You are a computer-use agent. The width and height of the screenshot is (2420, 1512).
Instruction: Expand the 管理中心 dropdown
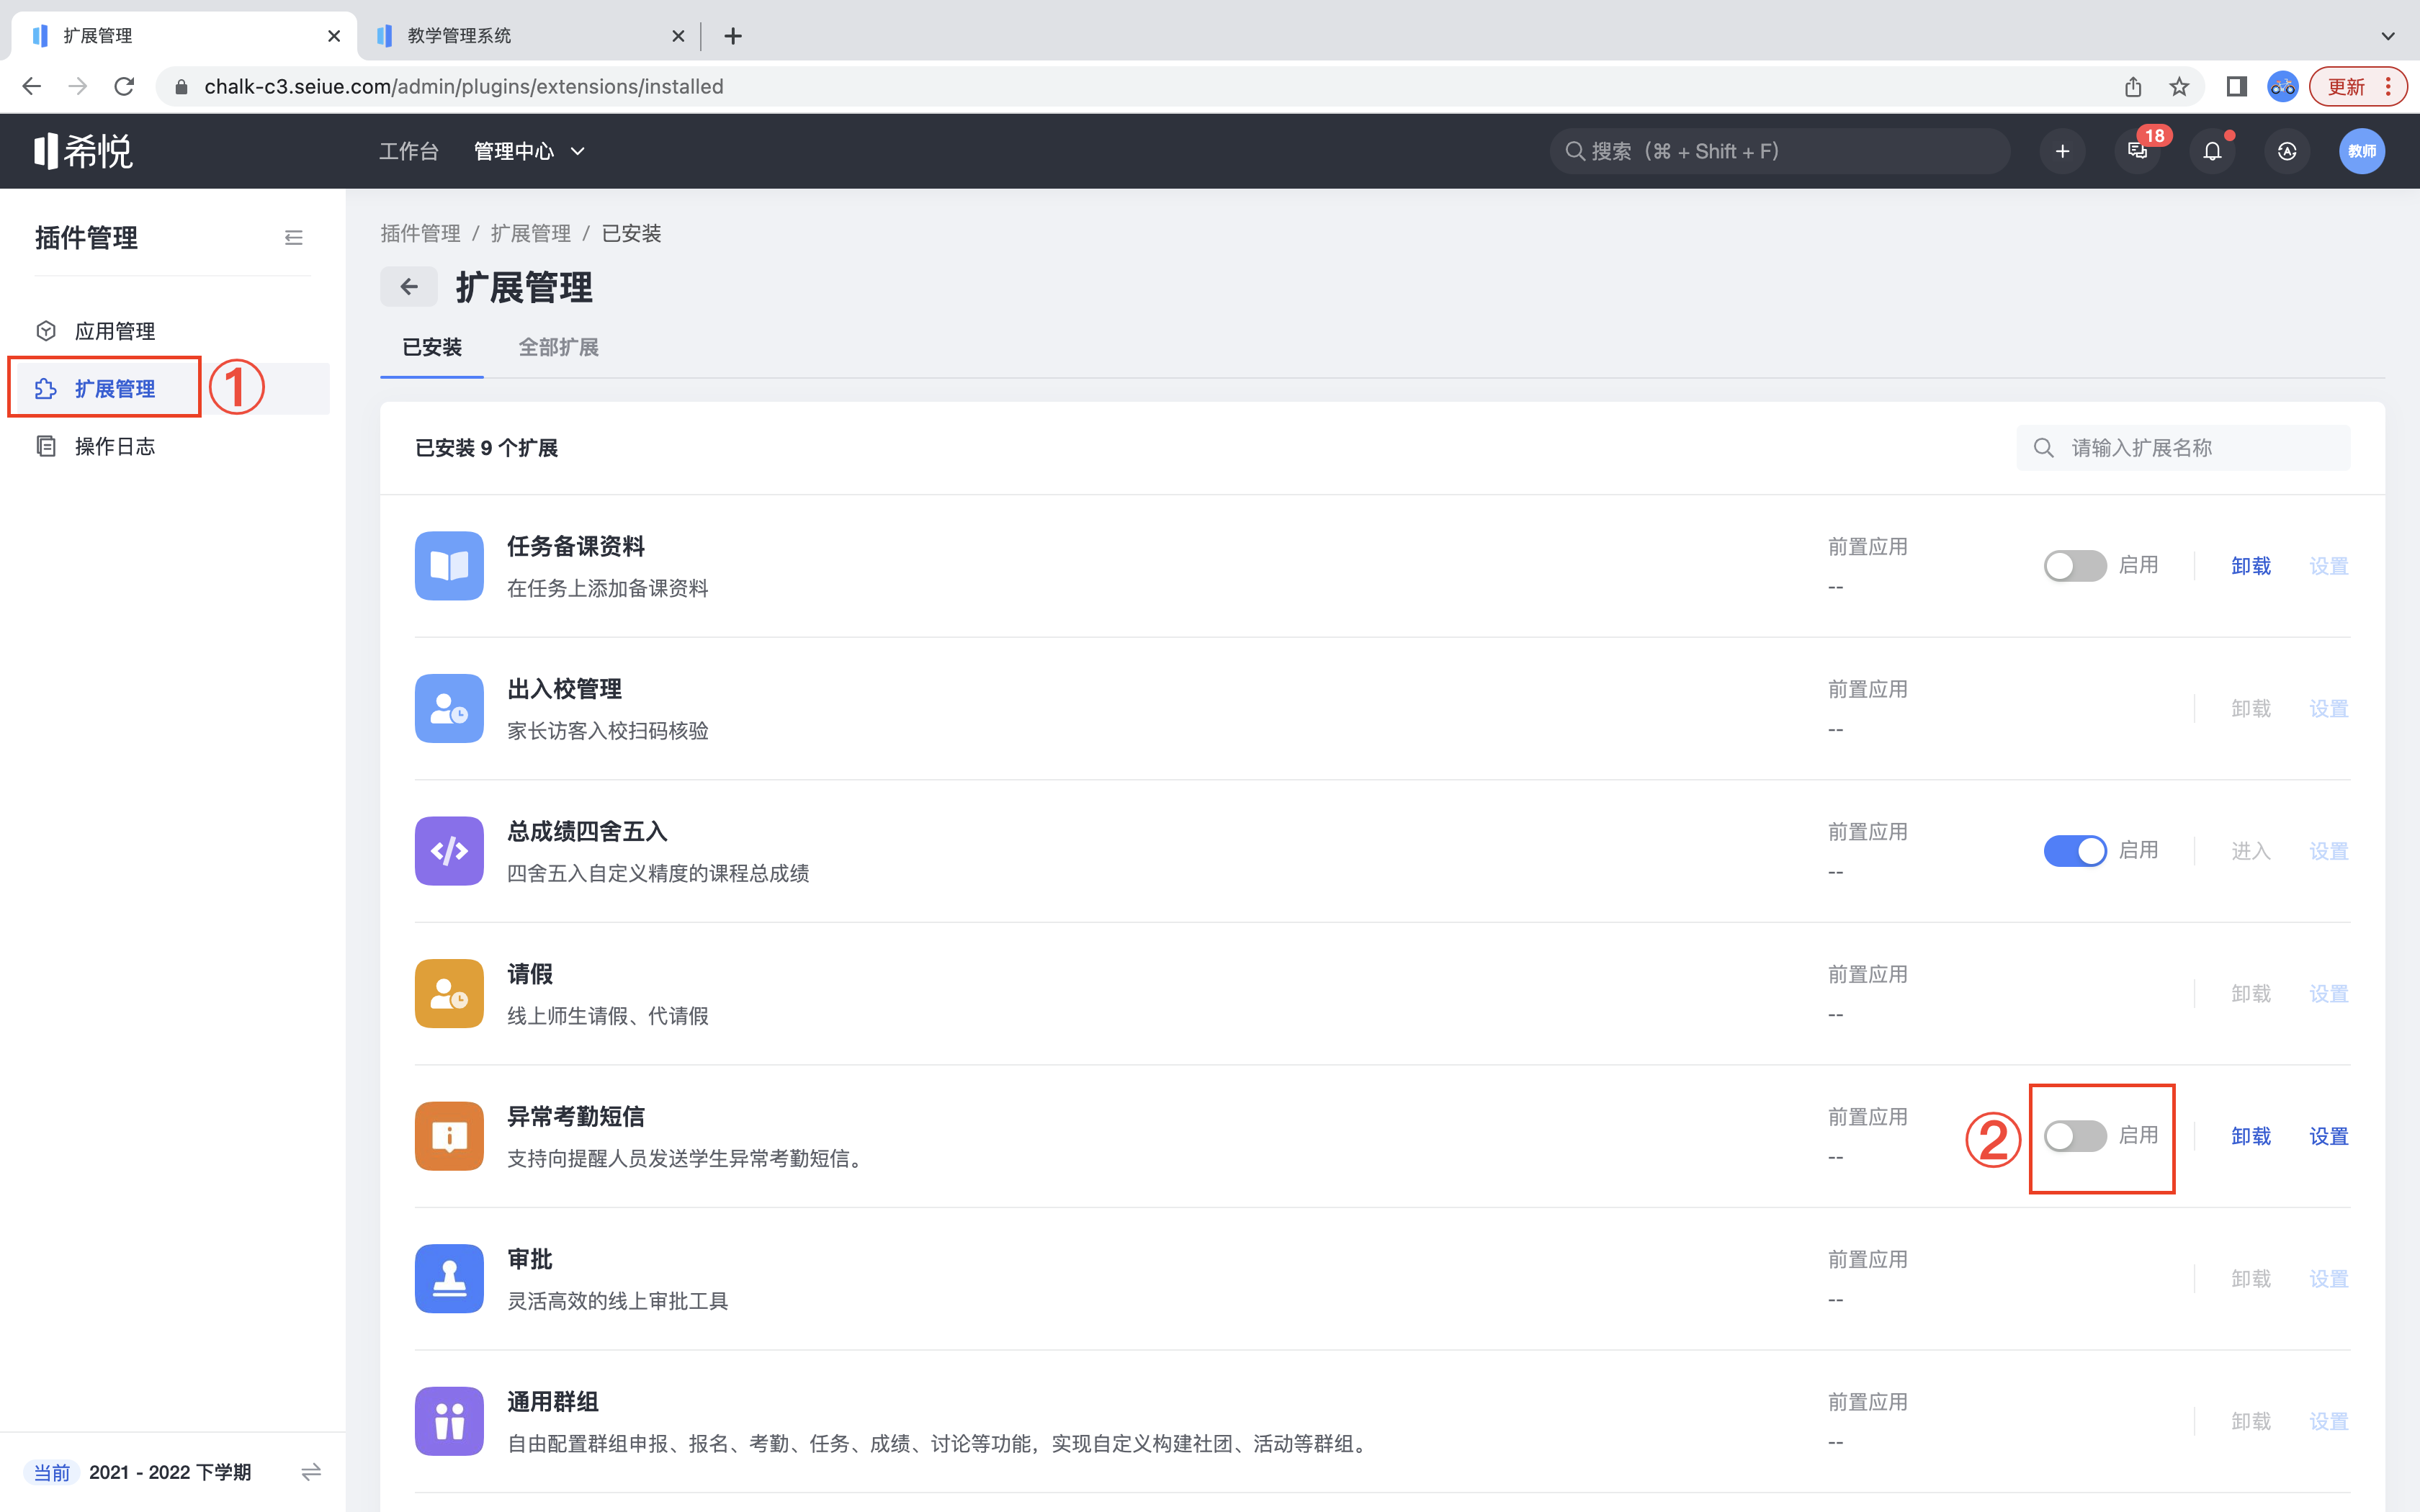[x=529, y=151]
